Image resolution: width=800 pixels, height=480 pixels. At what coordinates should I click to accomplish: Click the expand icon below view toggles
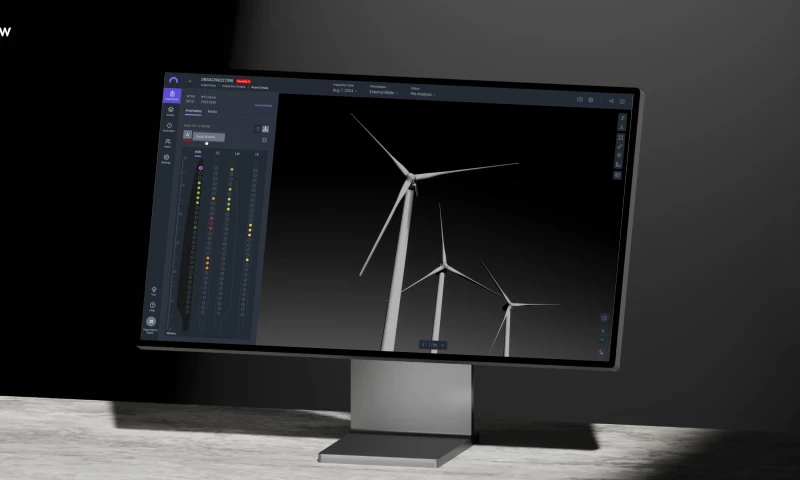[264, 140]
